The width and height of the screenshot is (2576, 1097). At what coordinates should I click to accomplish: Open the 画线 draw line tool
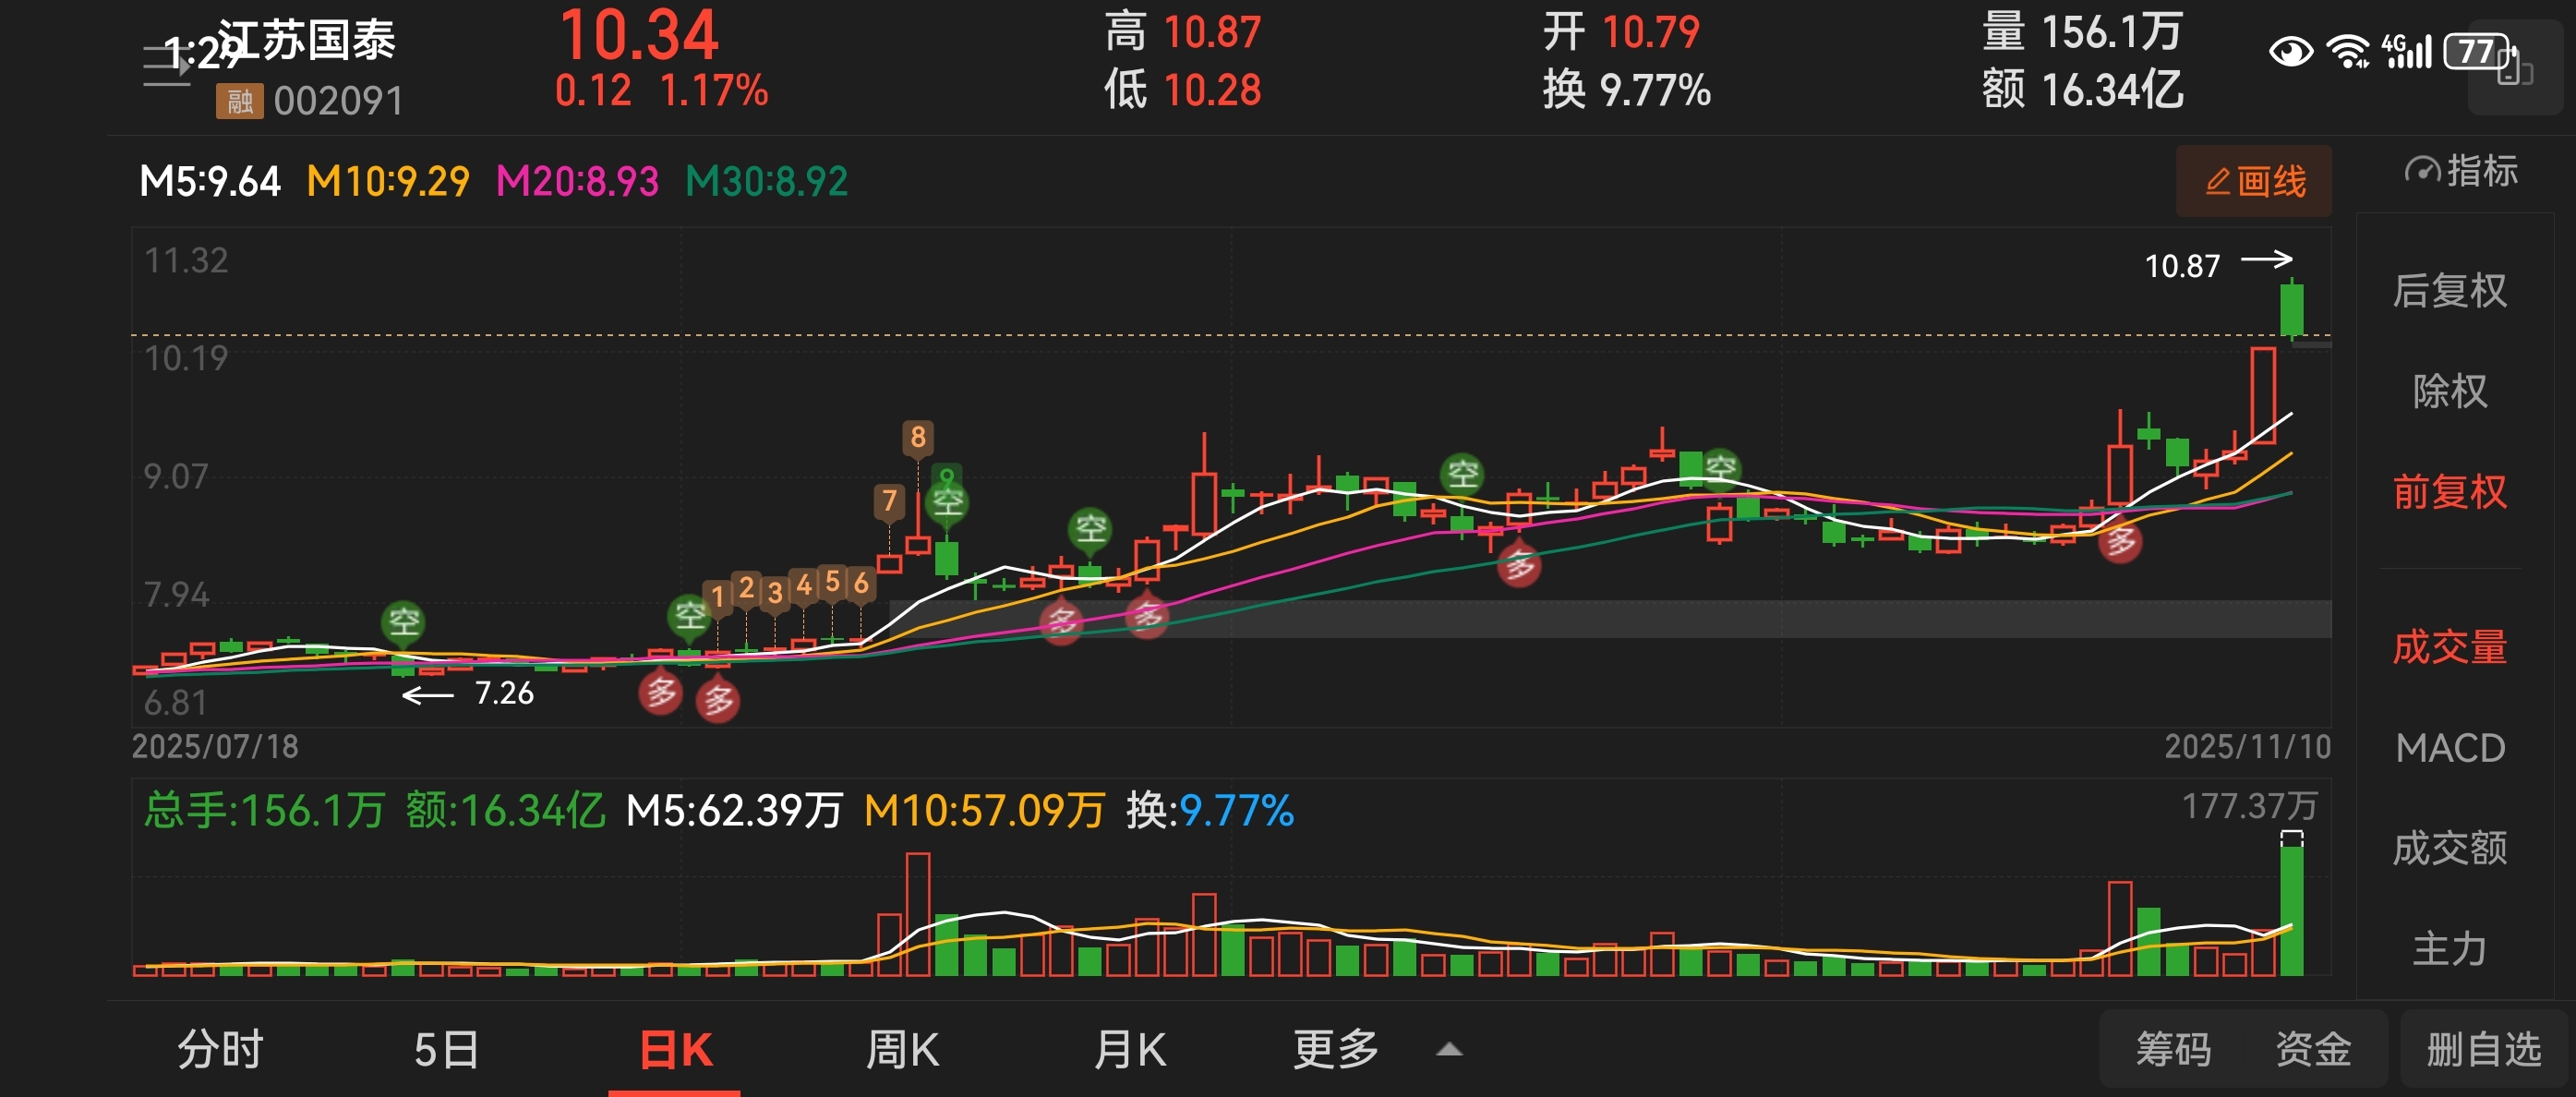click(2254, 181)
